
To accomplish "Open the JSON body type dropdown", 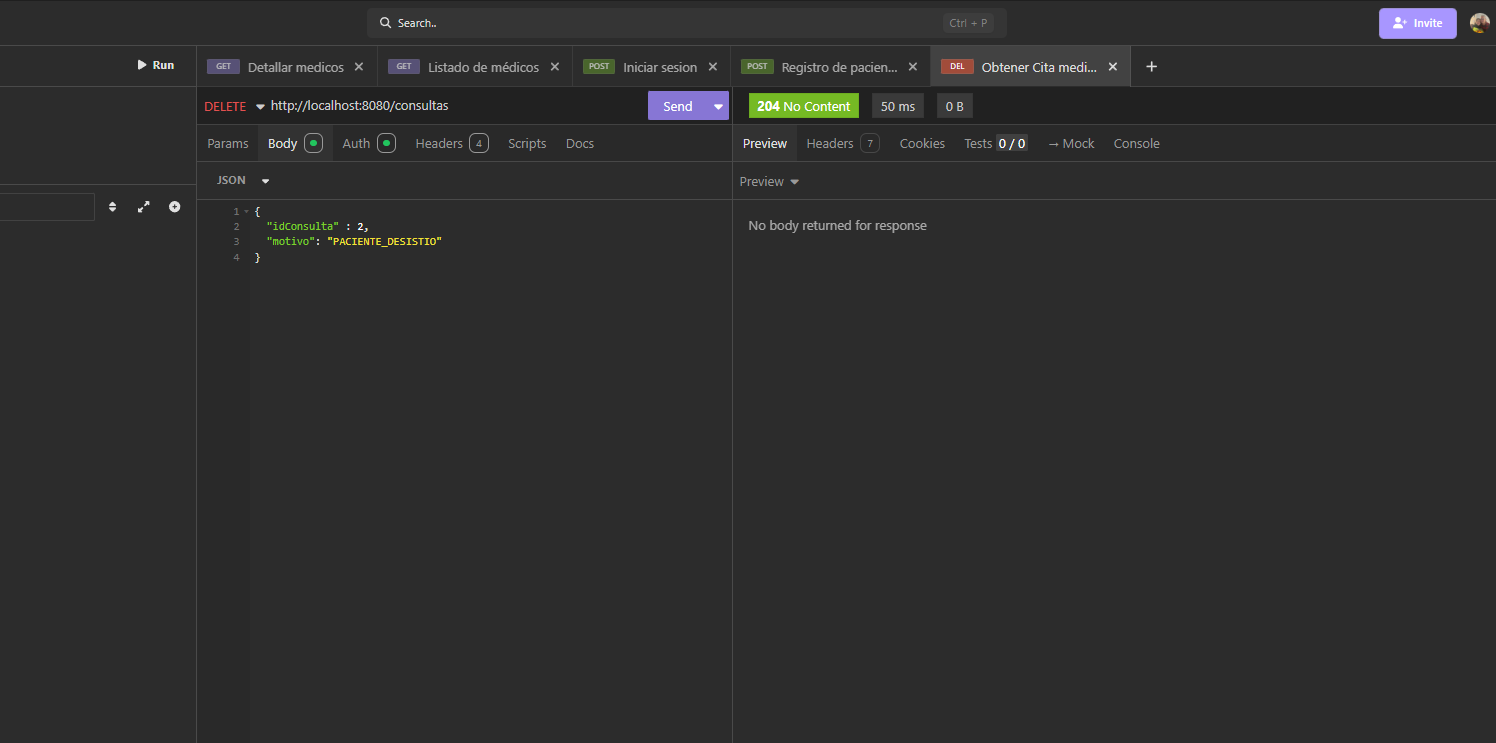I will pyautogui.click(x=243, y=180).
